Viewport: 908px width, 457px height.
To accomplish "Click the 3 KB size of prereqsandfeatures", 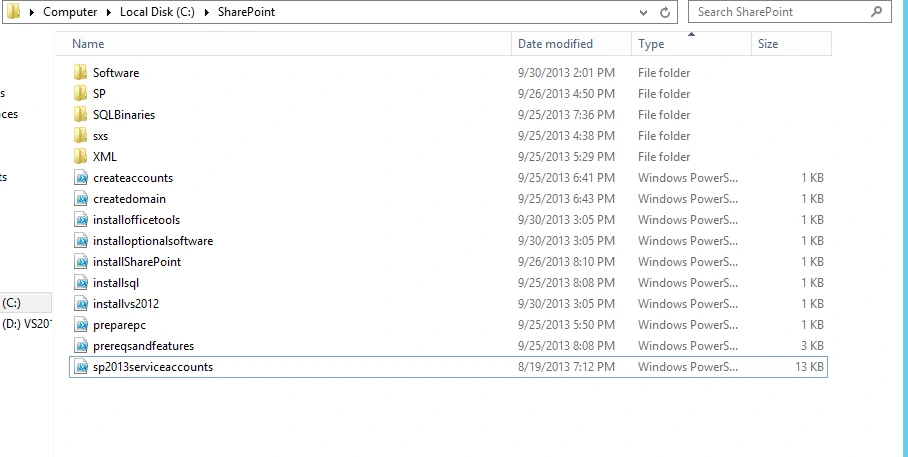I will point(812,346).
